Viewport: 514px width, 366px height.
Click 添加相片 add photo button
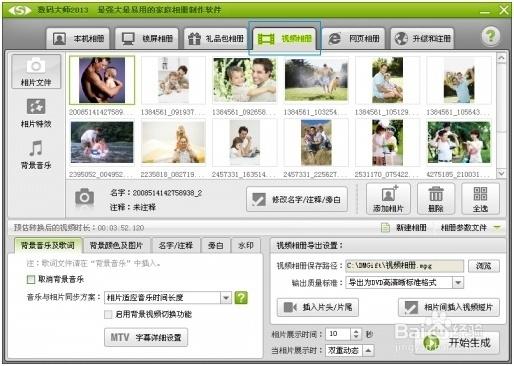point(388,199)
